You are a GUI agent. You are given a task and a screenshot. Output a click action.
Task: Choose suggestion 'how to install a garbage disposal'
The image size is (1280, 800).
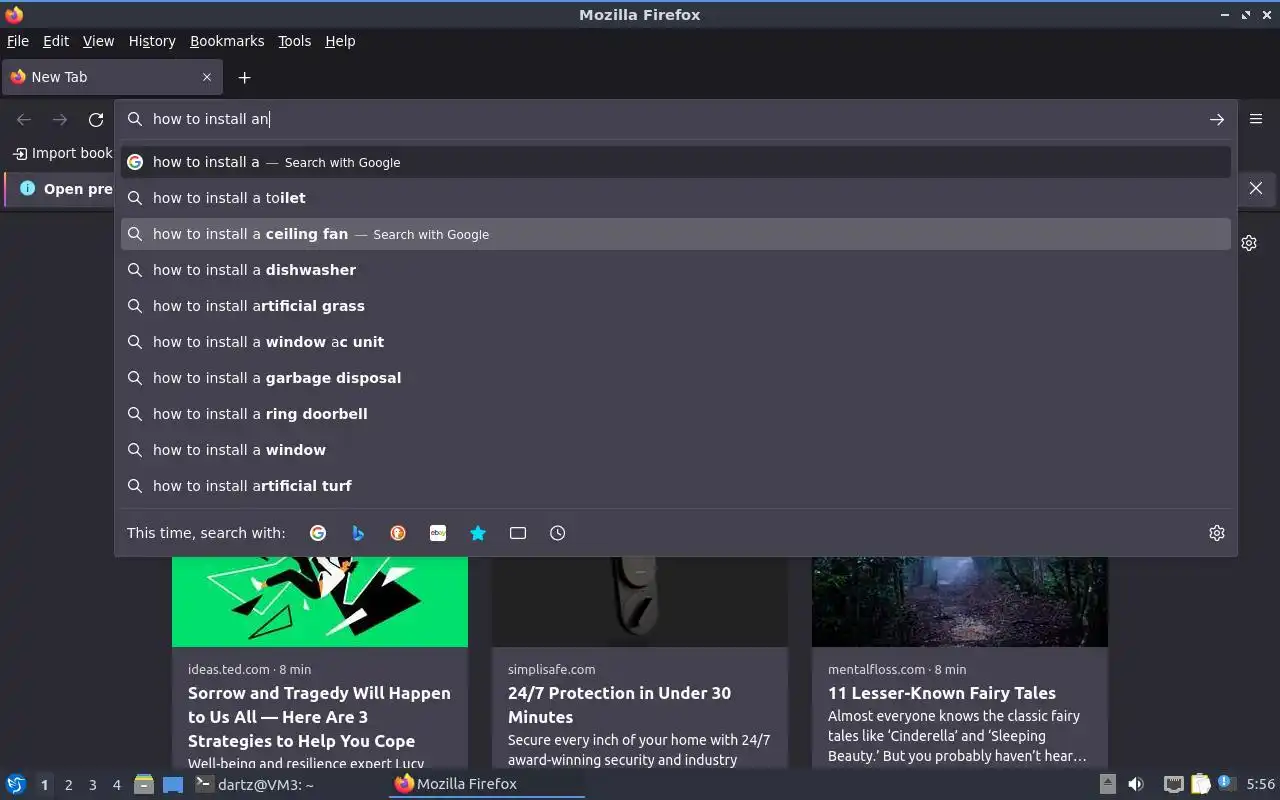[x=676, y=378]
